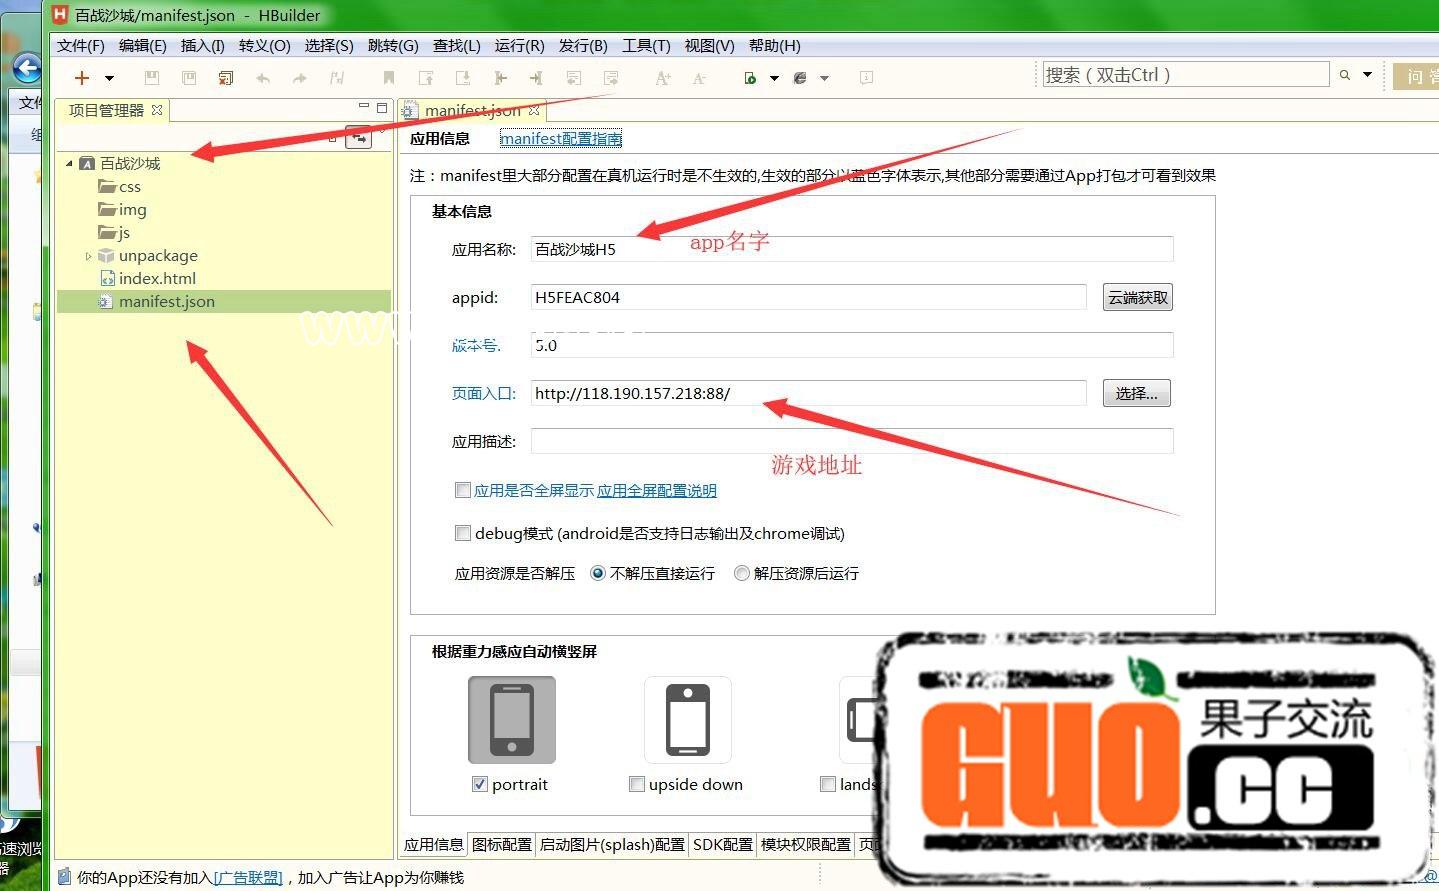Select 不解压直接运行 radio button
The image size is (1439, 891).
pos(598,573)
